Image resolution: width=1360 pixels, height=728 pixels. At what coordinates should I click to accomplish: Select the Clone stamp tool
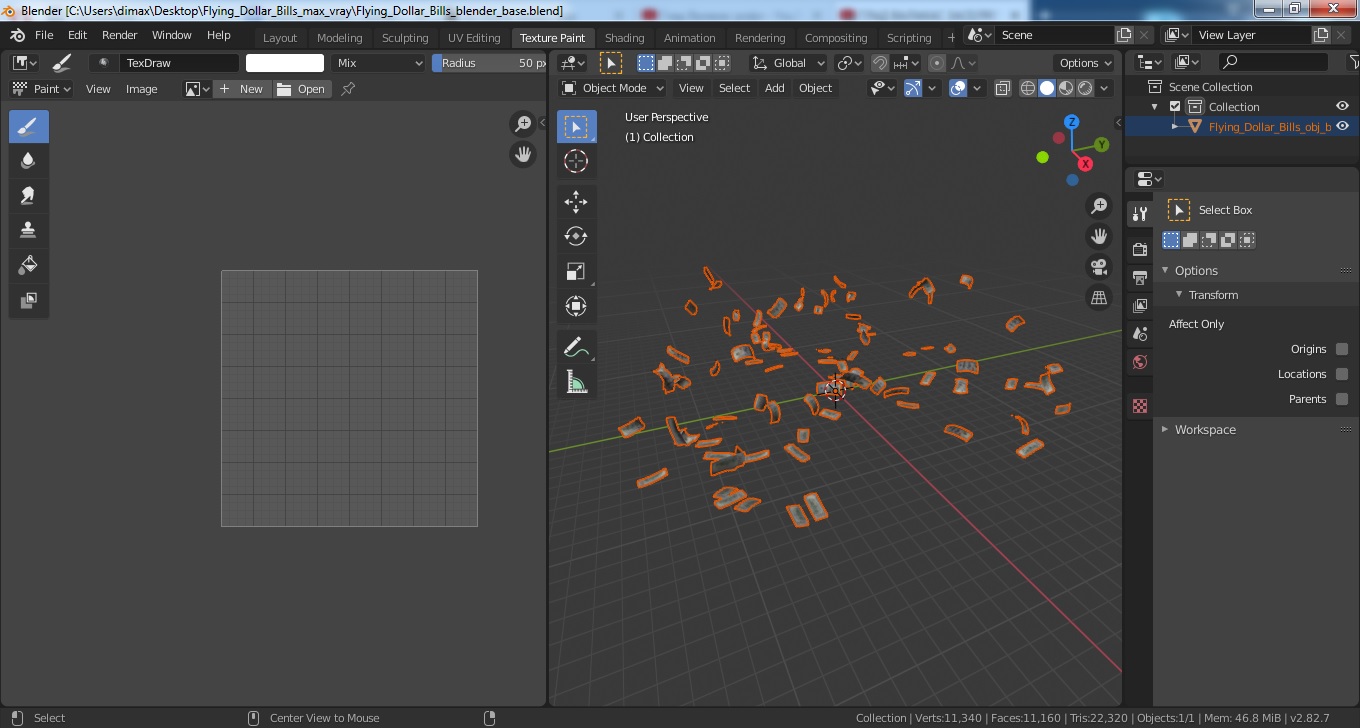[28, 230]
